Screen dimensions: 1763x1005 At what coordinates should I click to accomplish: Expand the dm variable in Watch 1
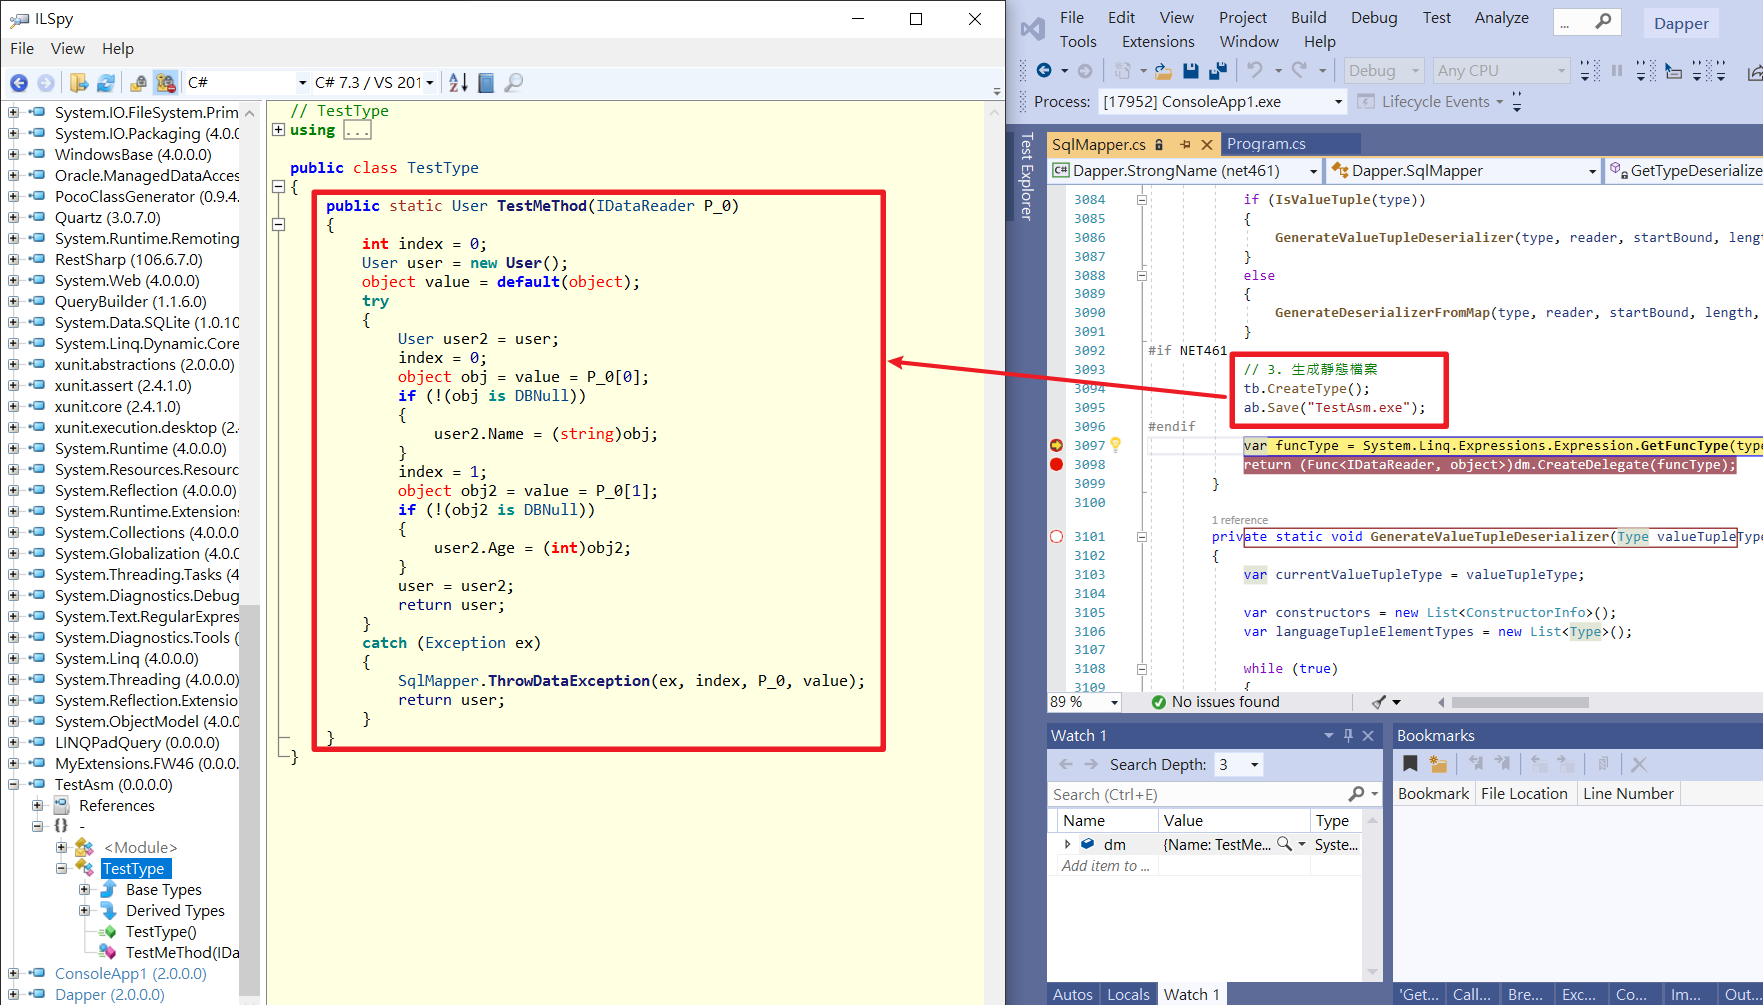pyautogui.click(x=1068, y=845)
